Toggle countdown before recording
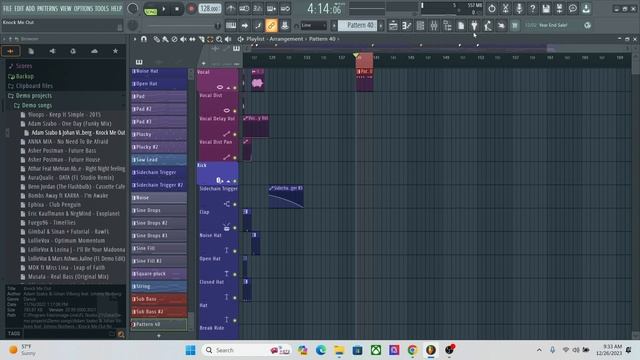Screen dimensions: 640x360 [258, 9]
